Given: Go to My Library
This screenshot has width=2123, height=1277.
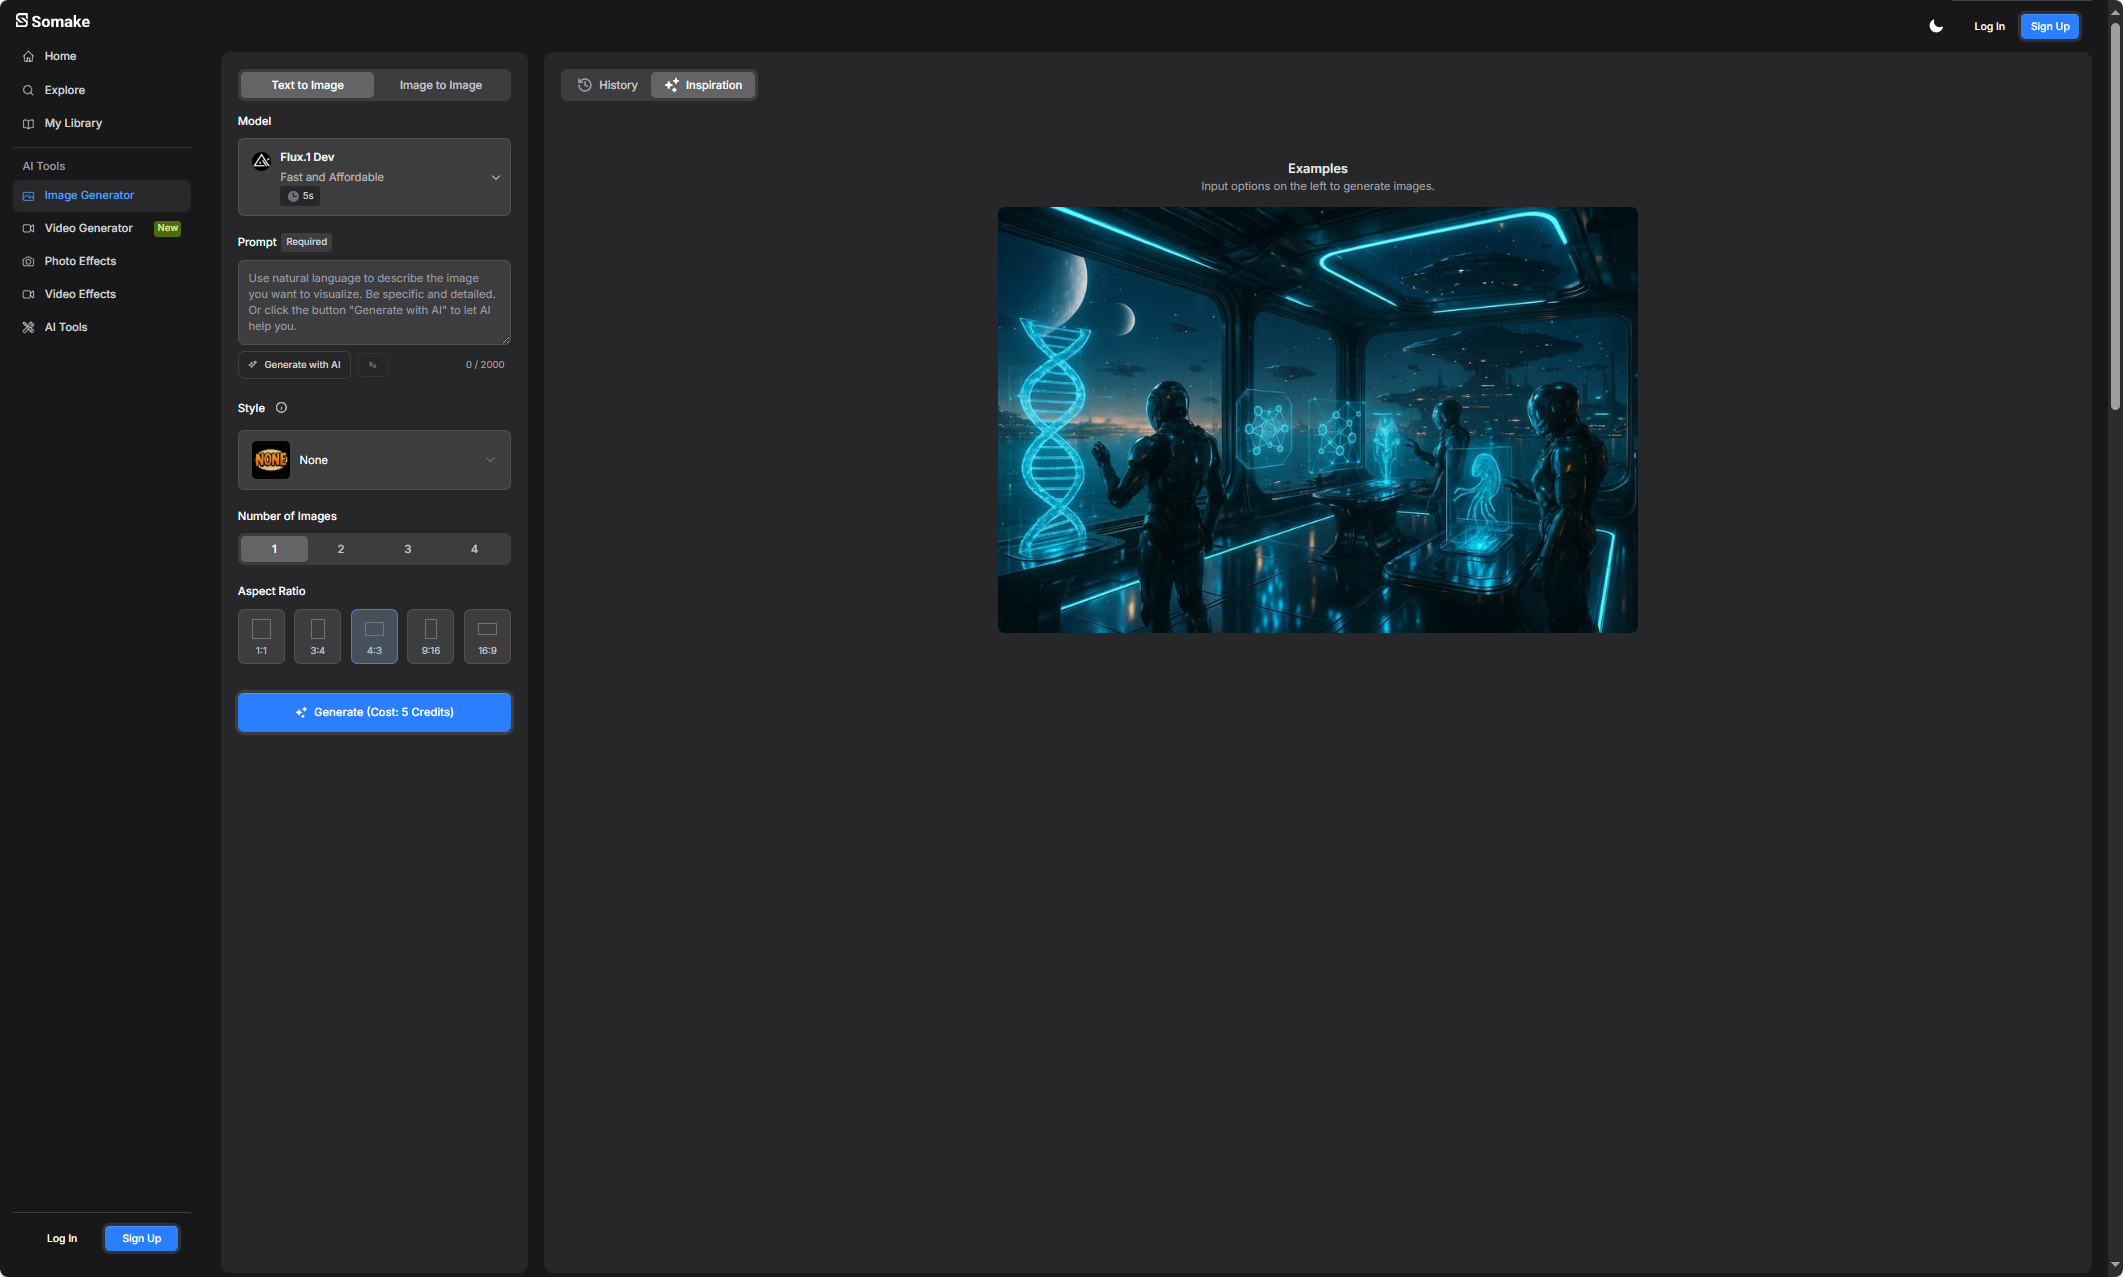Looking at the screenshot, I should 73,123.
